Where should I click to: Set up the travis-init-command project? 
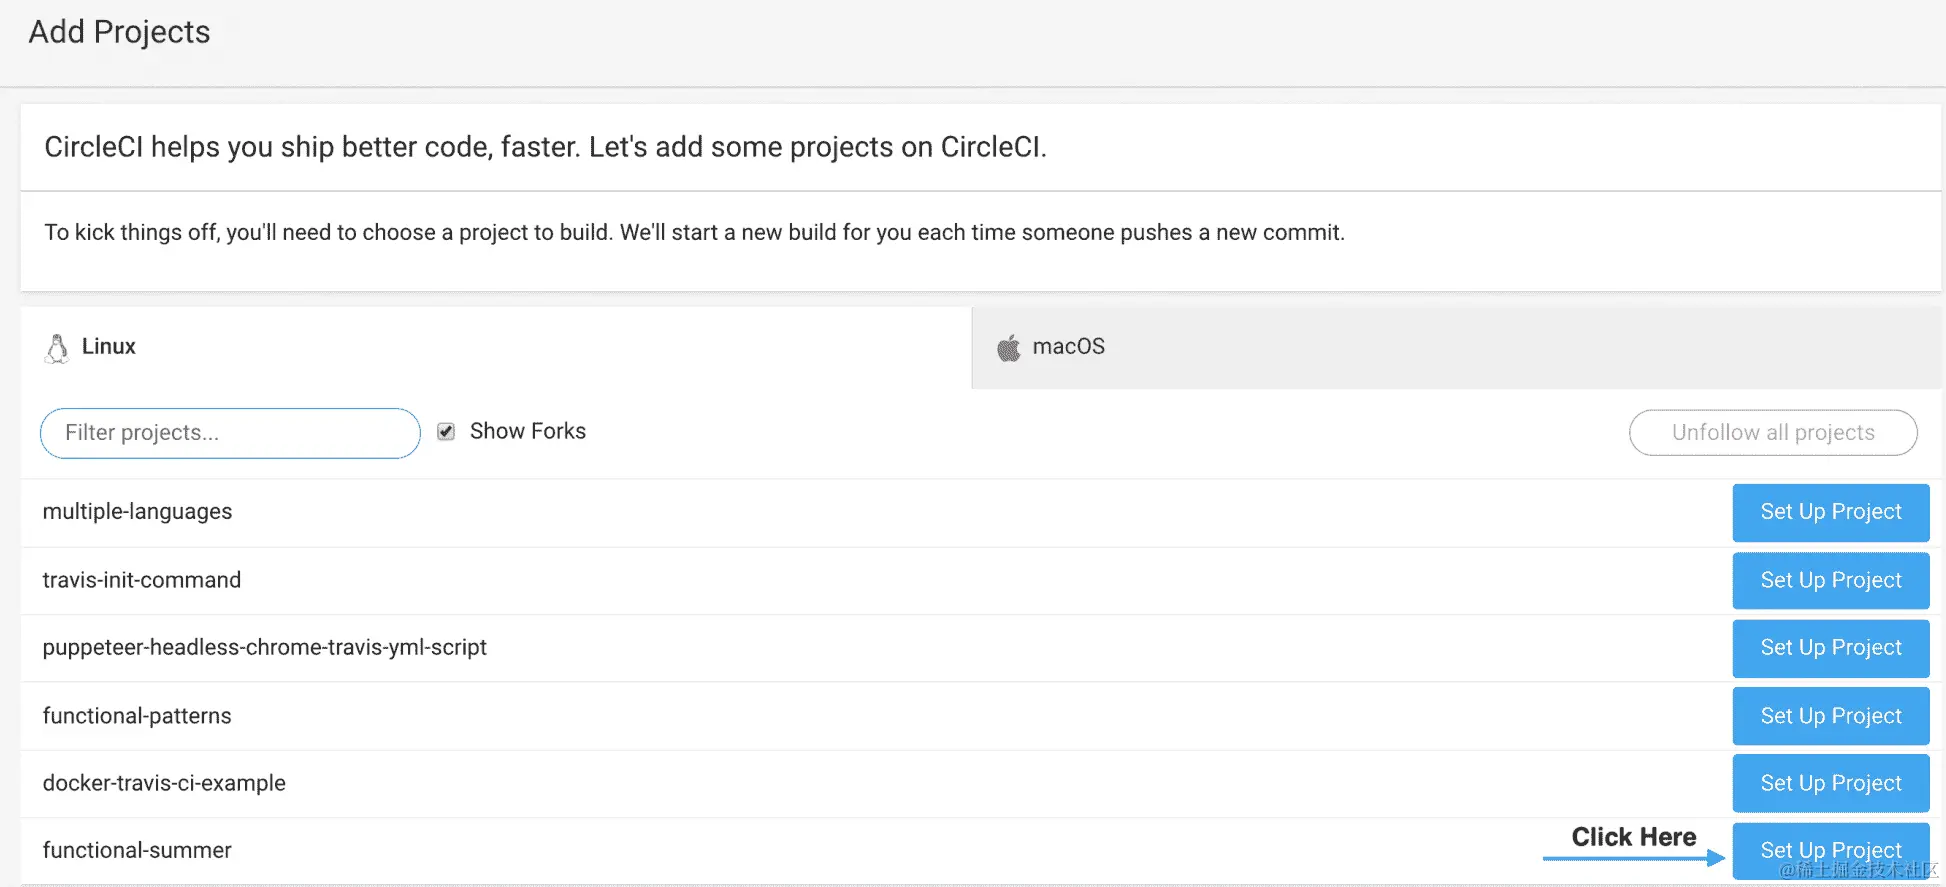1830,580
